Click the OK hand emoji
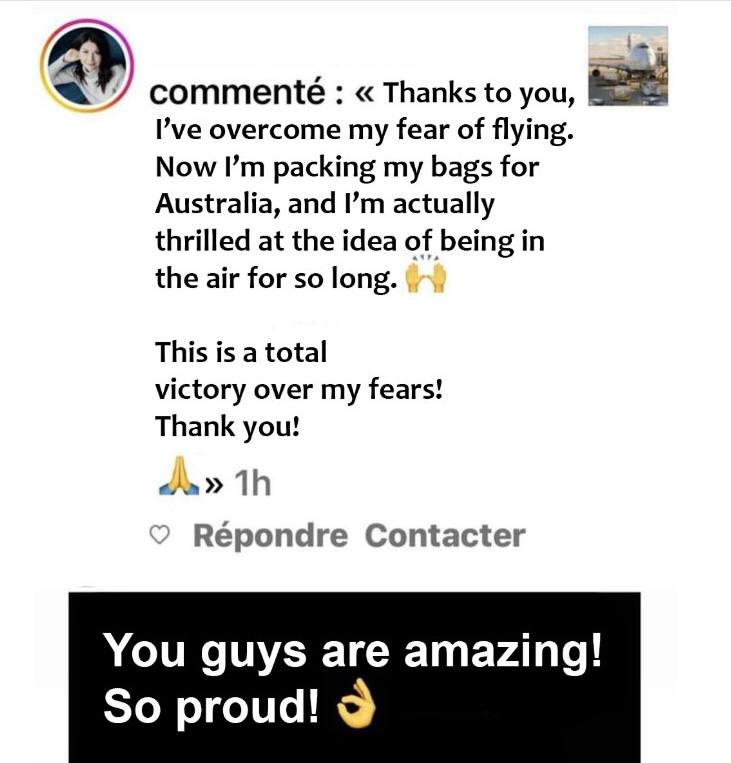Image resolution: width=731 pixels, height=763 pixels. click(x=355, y=707)
